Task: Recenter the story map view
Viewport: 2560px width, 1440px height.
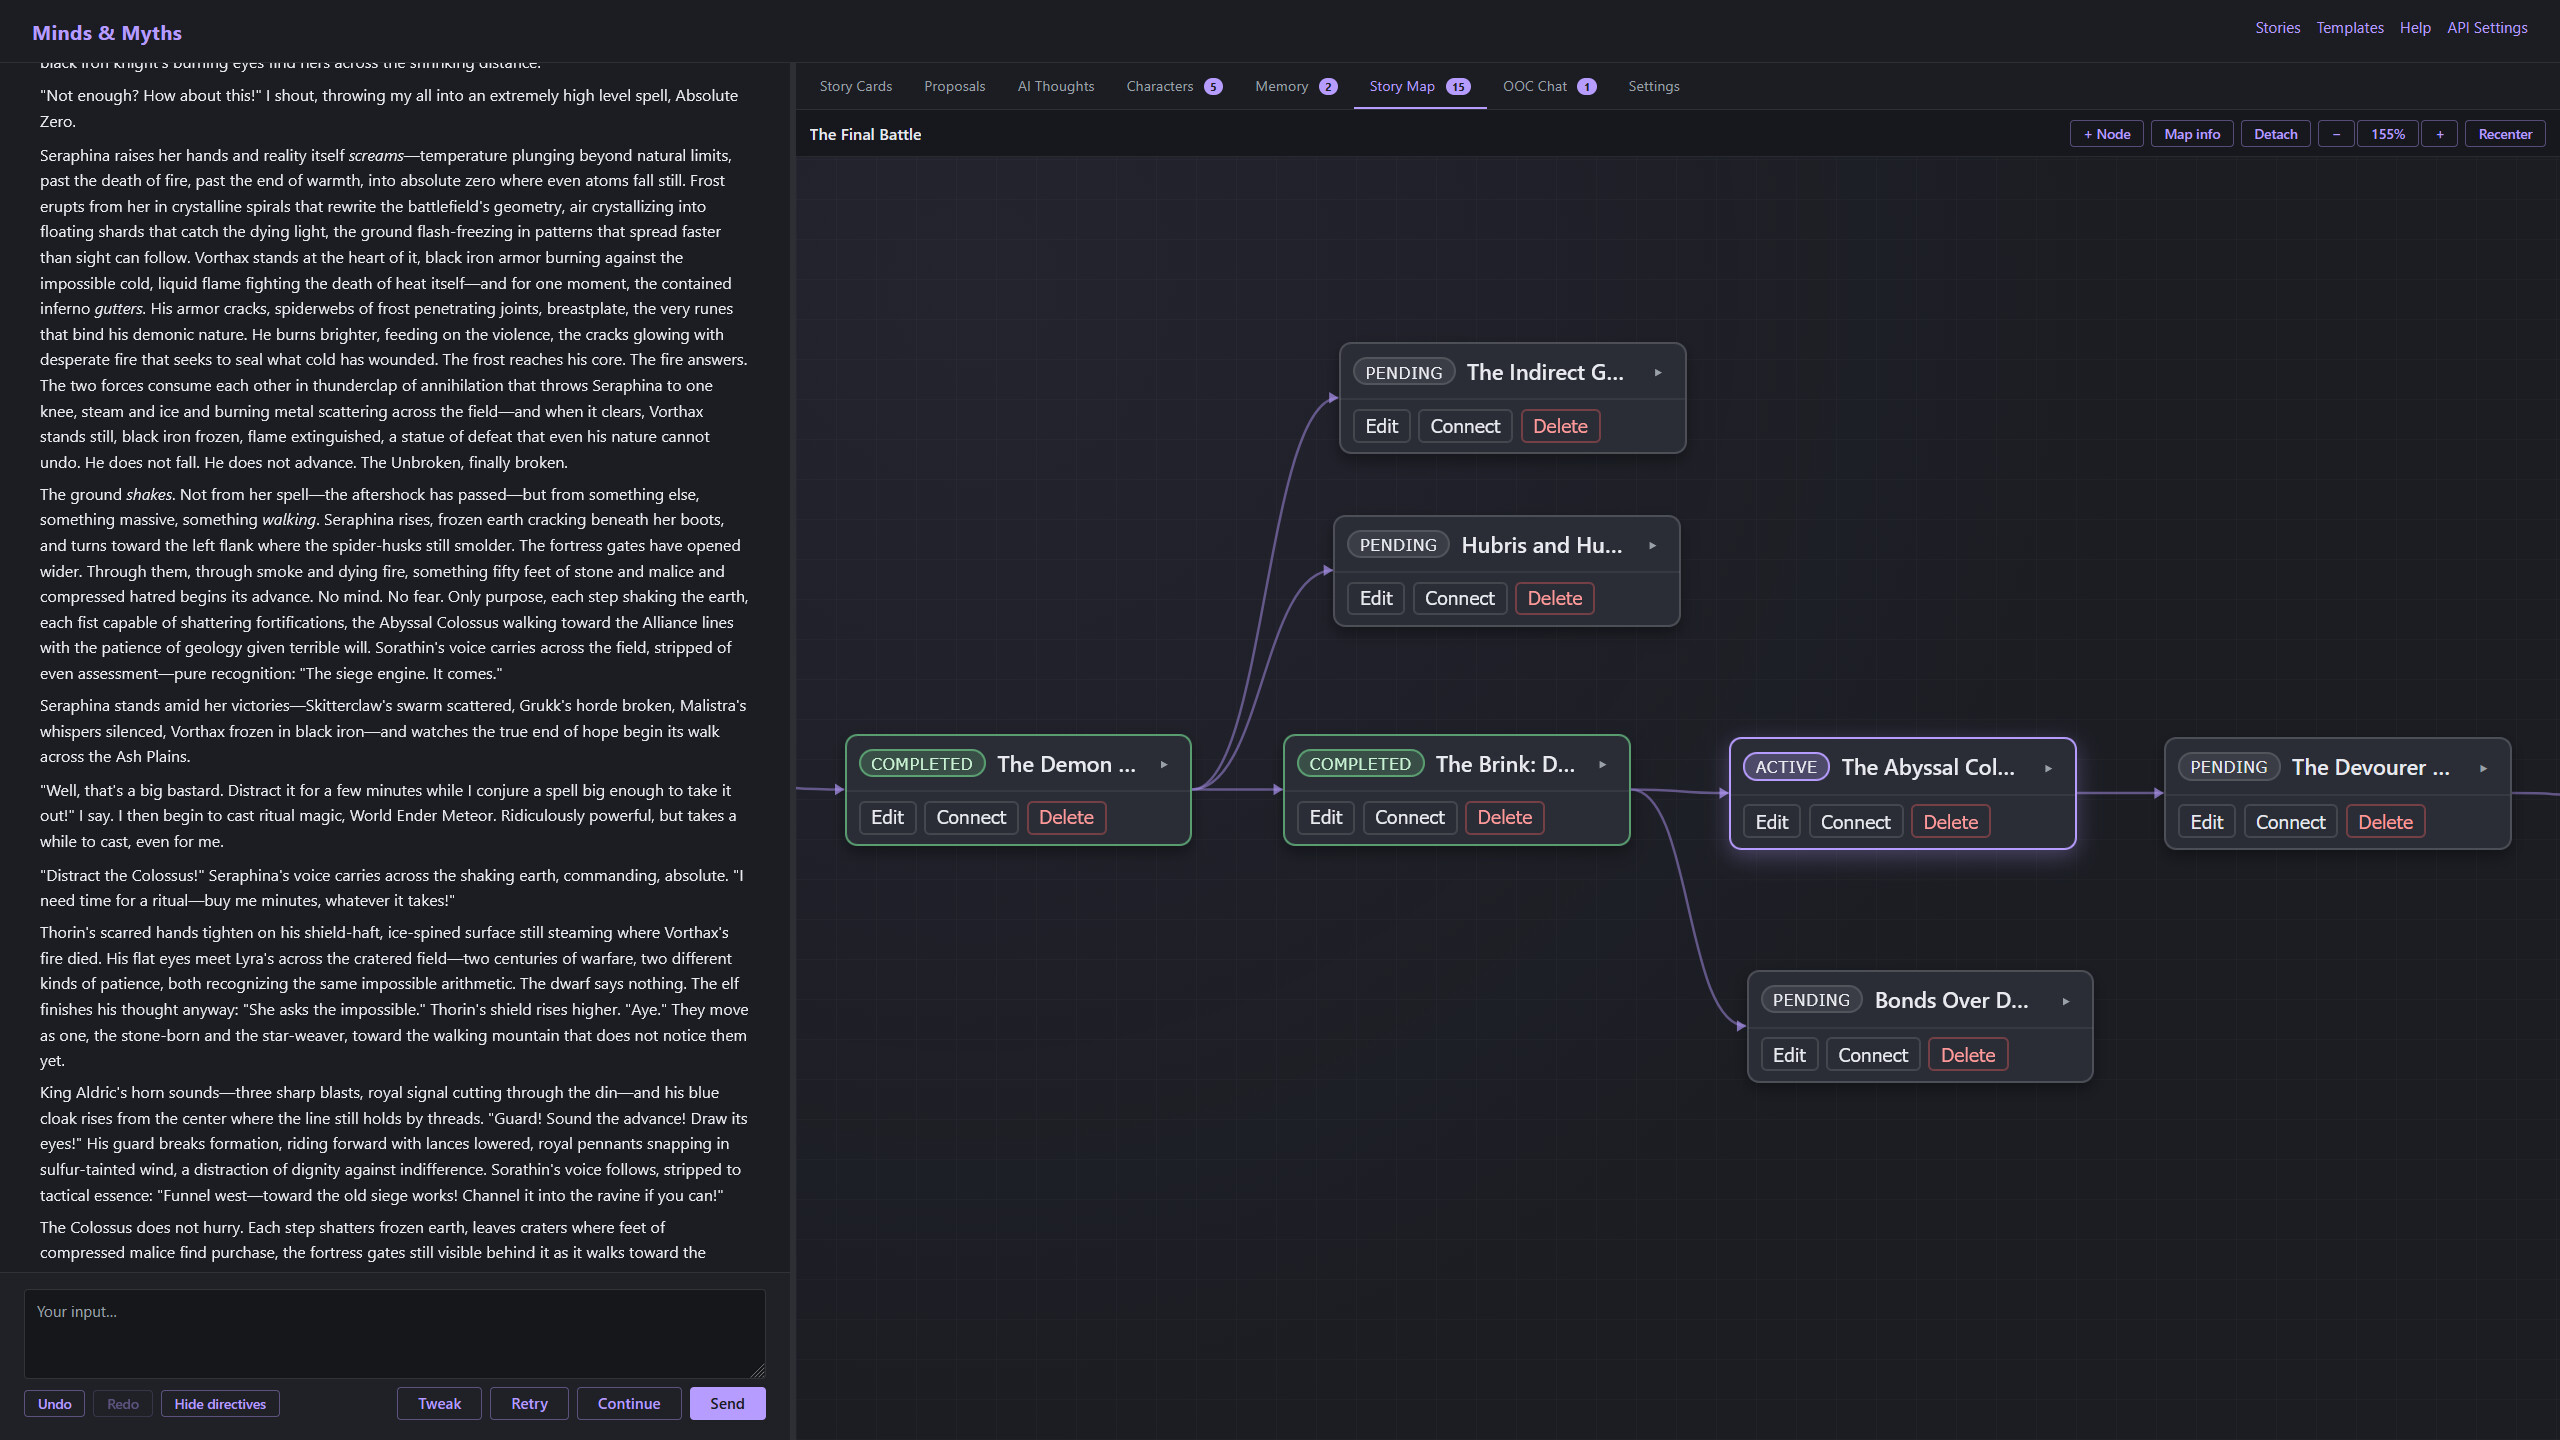Action: (x=2505, y=134)
